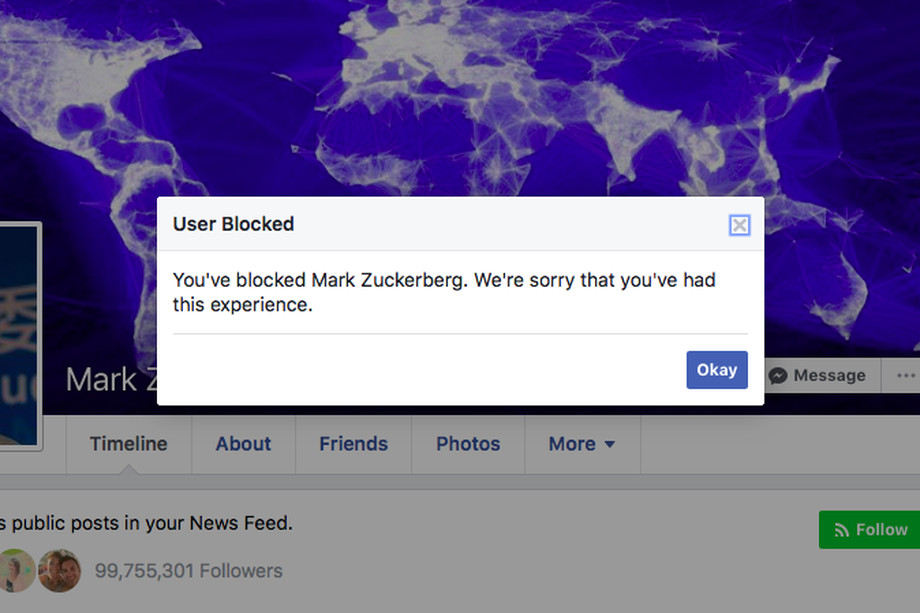Click the "User Blocked" dialog title
This screenshot has height=613, width=920.
tap(233, 224)
